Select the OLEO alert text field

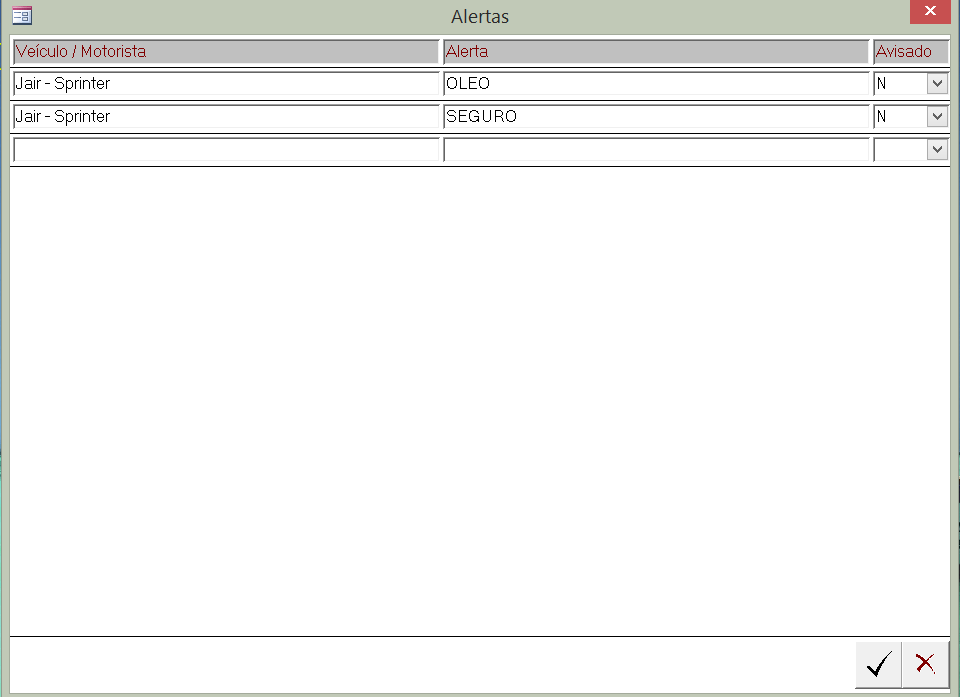point(655,83)
